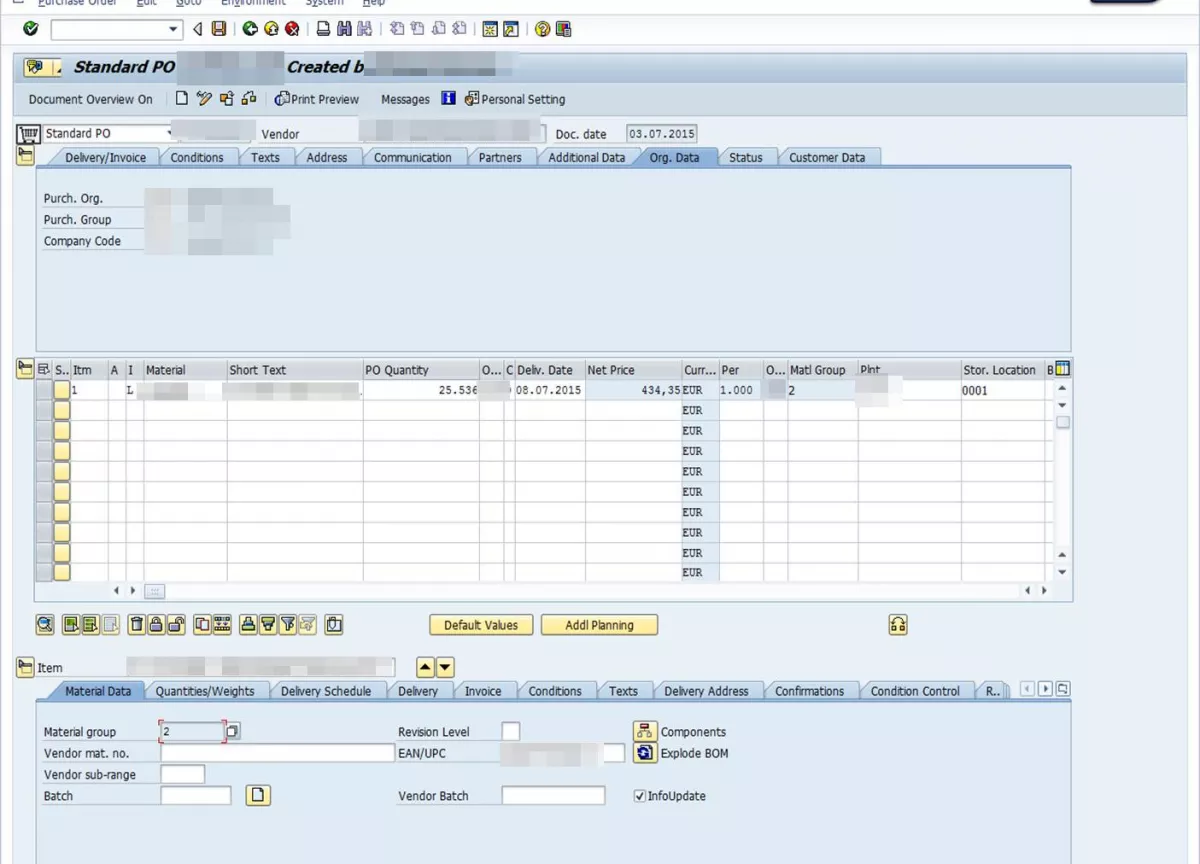Click the Customize Local Layout icon
The width and height of the screenshot is (1200, 864).
562,29
